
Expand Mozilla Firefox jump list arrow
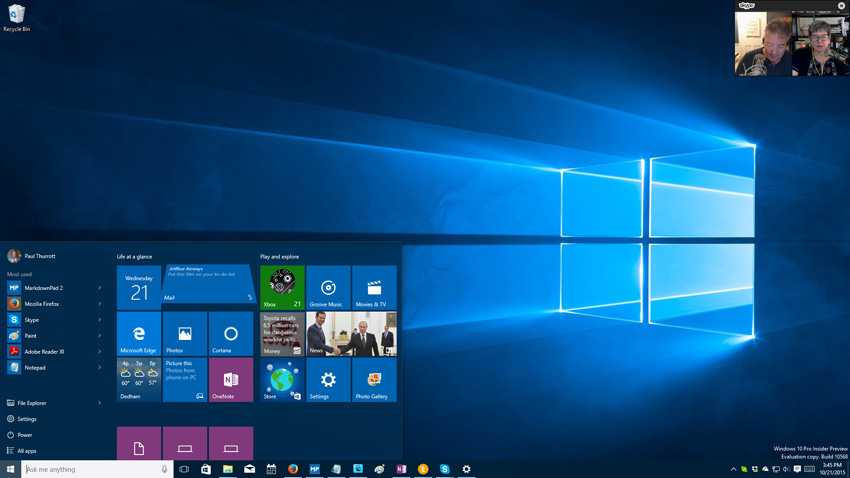click(100, 303)
